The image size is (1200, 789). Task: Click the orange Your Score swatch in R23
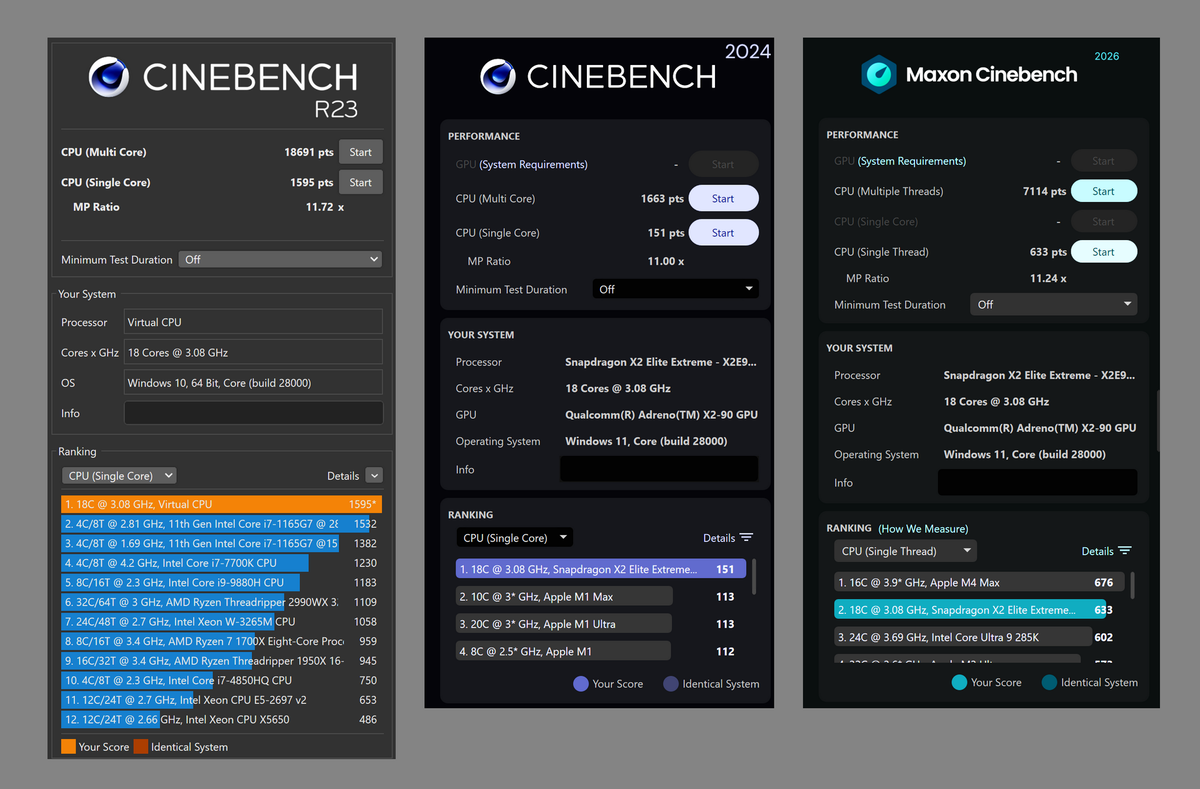[68, 747]
